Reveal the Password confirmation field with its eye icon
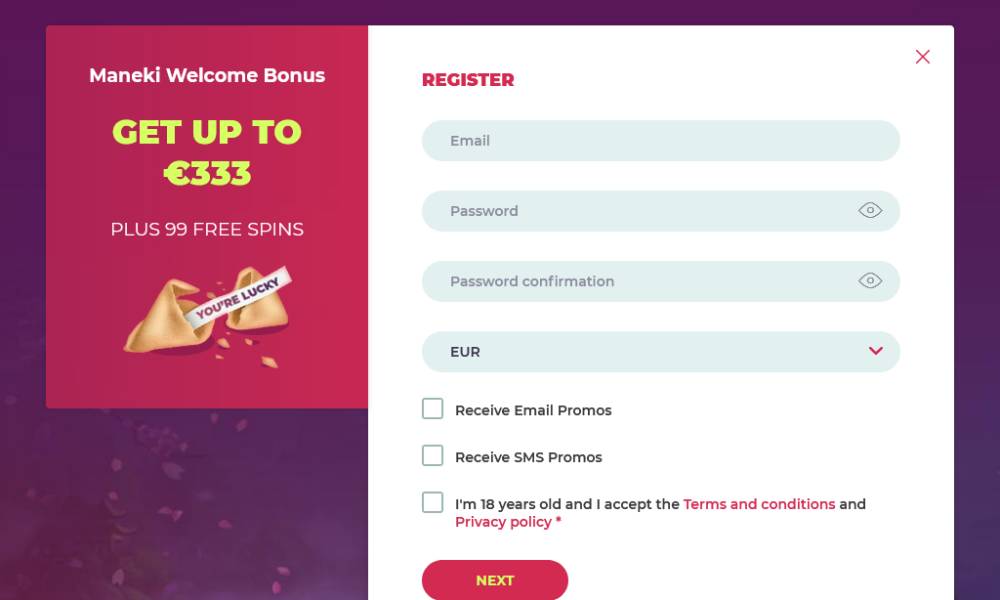This screenshot has height=600, width=1000. tap(870, 281)
